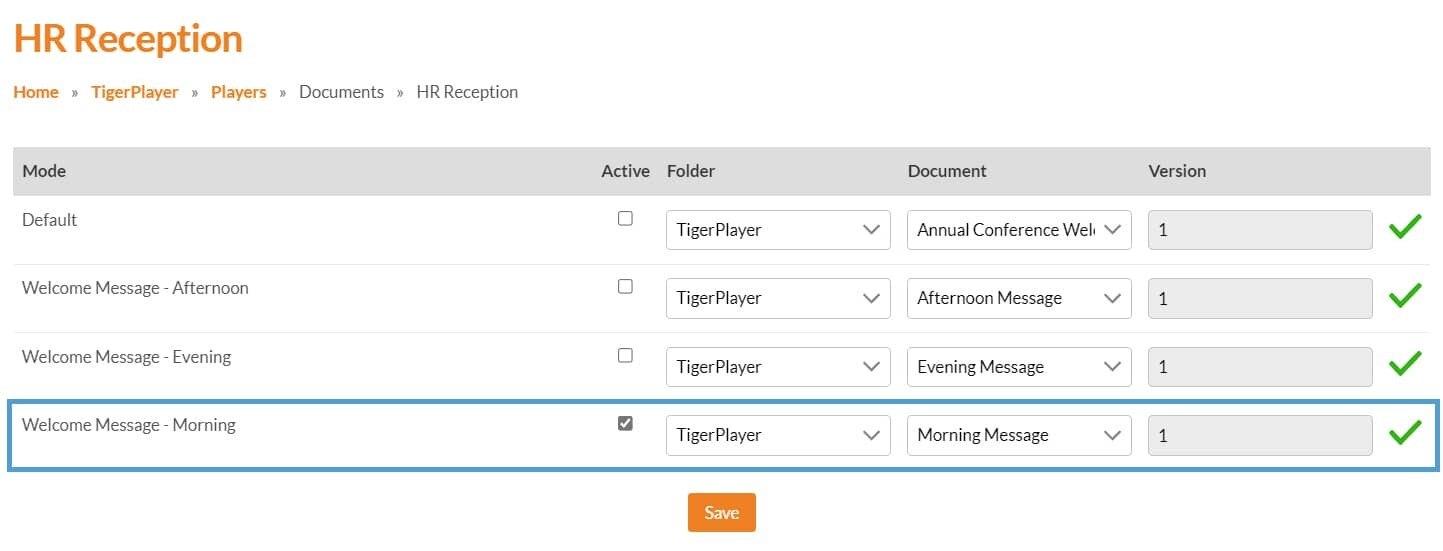This screenshot has width=1443, height=551.
Task: Check Active for Welcome Message - Evening
Action: click(x=625, y=355)
